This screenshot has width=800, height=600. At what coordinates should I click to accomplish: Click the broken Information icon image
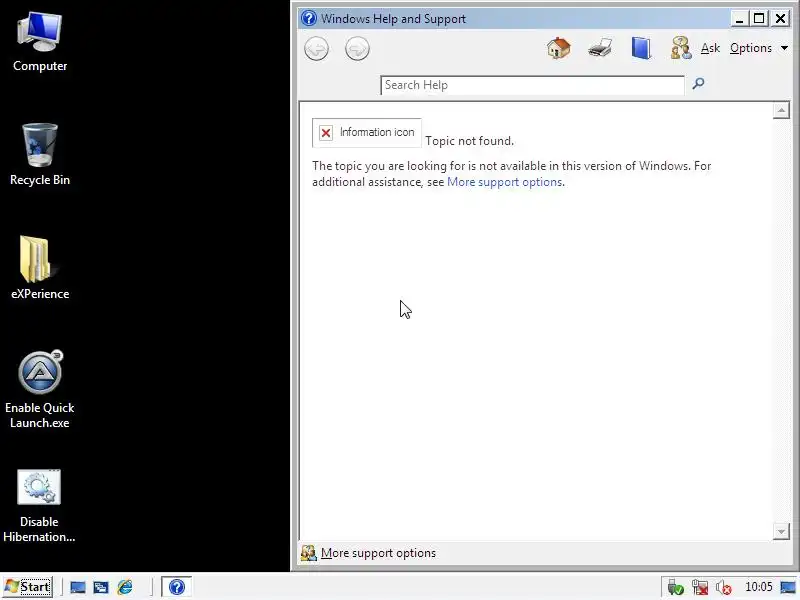(x=367, y=133)
